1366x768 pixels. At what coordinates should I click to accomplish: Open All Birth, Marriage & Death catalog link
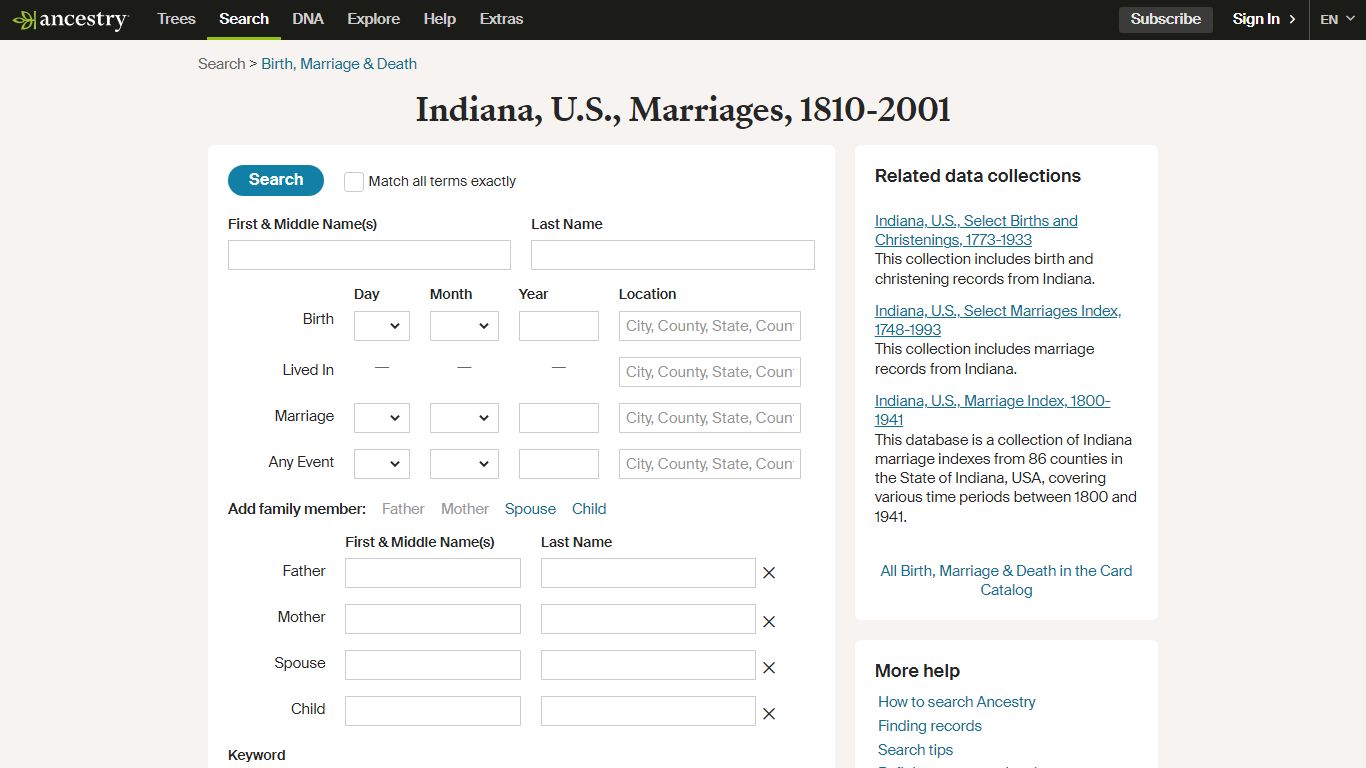(1006, 580)
